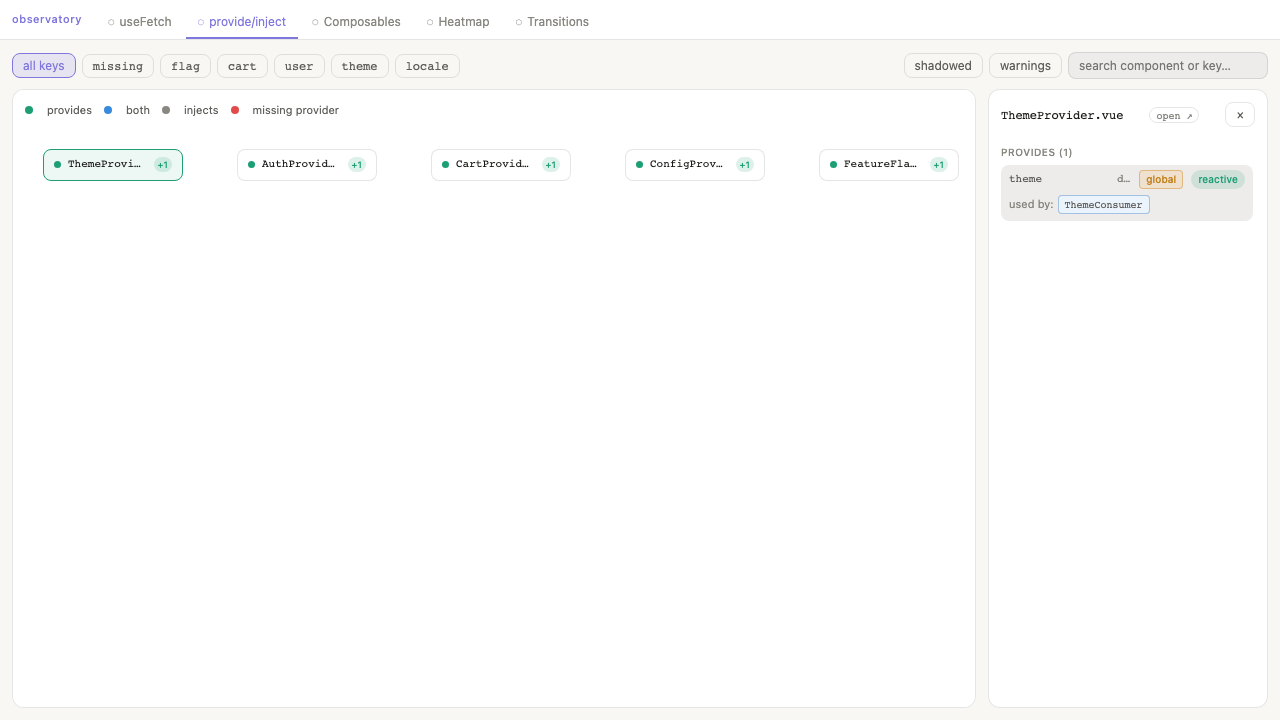Screen dimensions: 1280x720
Task: Toggle the warnings filter
Action: 1025,66
